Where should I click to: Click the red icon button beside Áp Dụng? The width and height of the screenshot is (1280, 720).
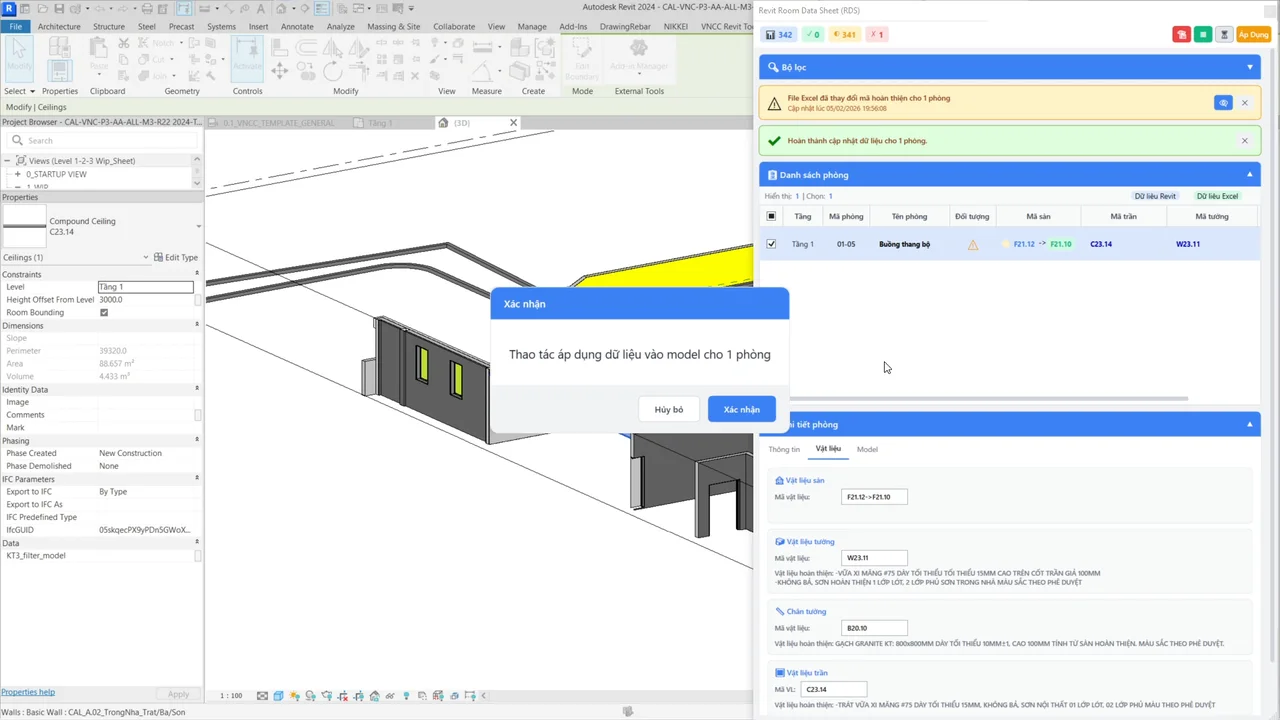[x=1181, y=34]
